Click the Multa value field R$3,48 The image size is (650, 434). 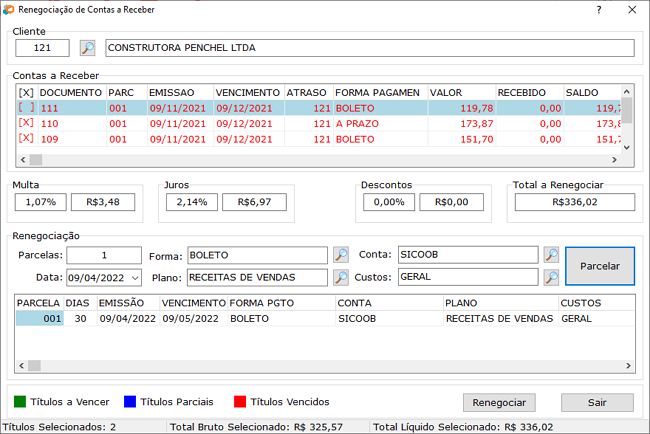(x=103, y=202)
